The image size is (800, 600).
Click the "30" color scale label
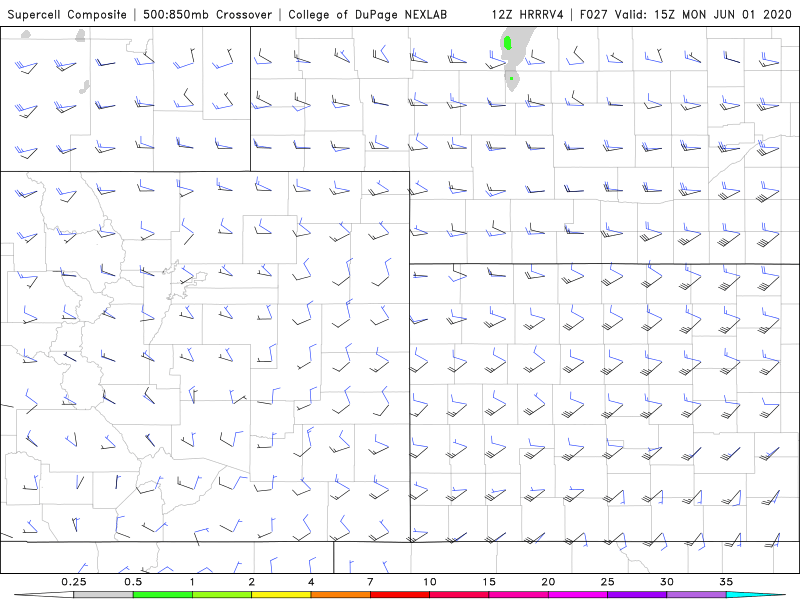666,582
